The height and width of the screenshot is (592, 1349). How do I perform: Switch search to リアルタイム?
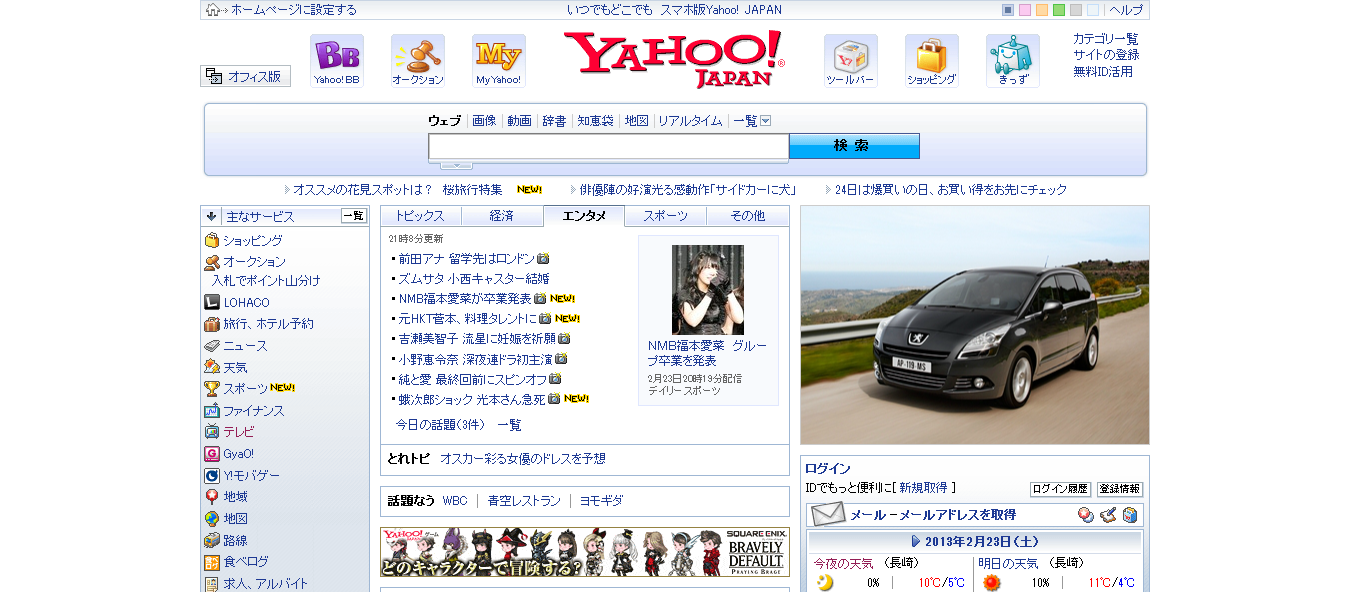[690, 121]
